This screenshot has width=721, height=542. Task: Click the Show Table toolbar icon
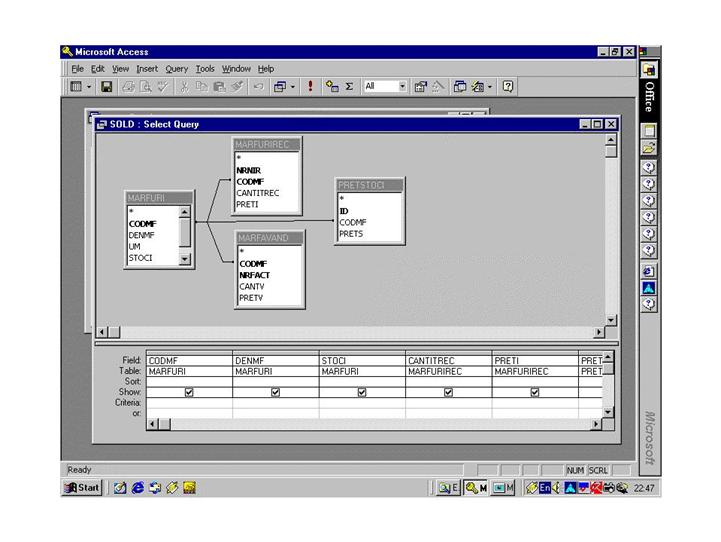[332, 87]
